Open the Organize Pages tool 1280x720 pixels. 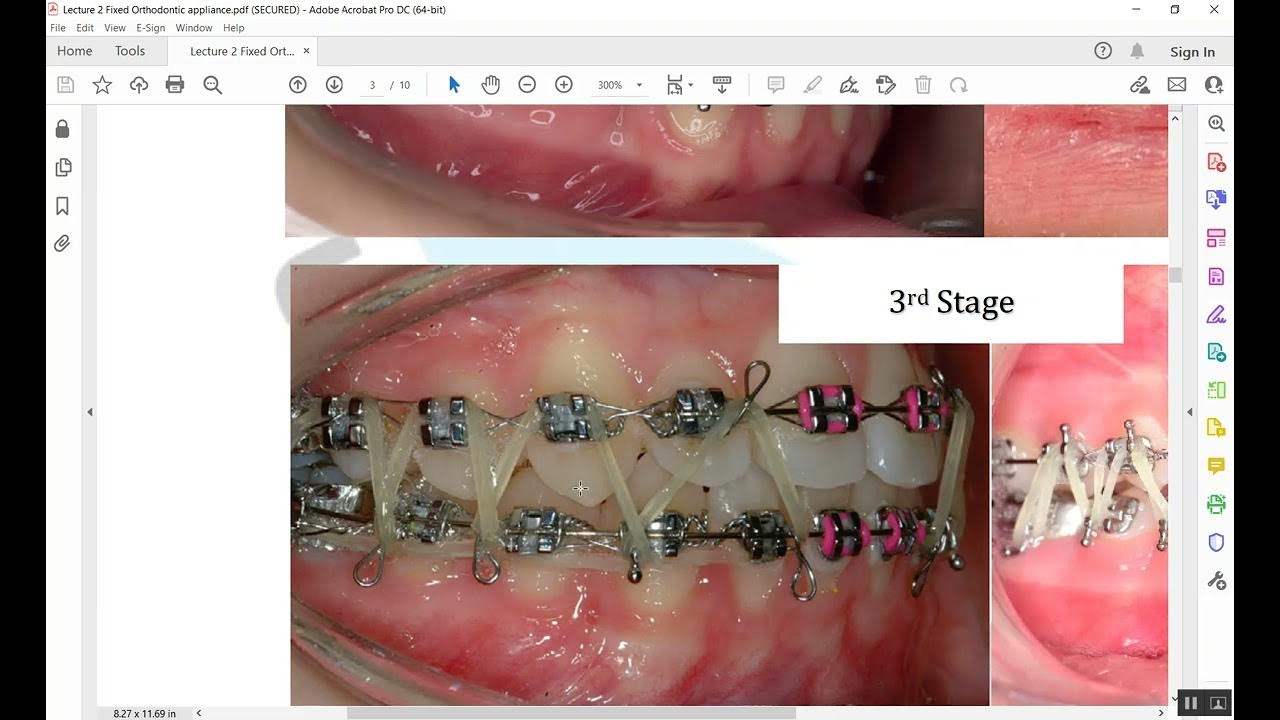tap(1216, 238)
